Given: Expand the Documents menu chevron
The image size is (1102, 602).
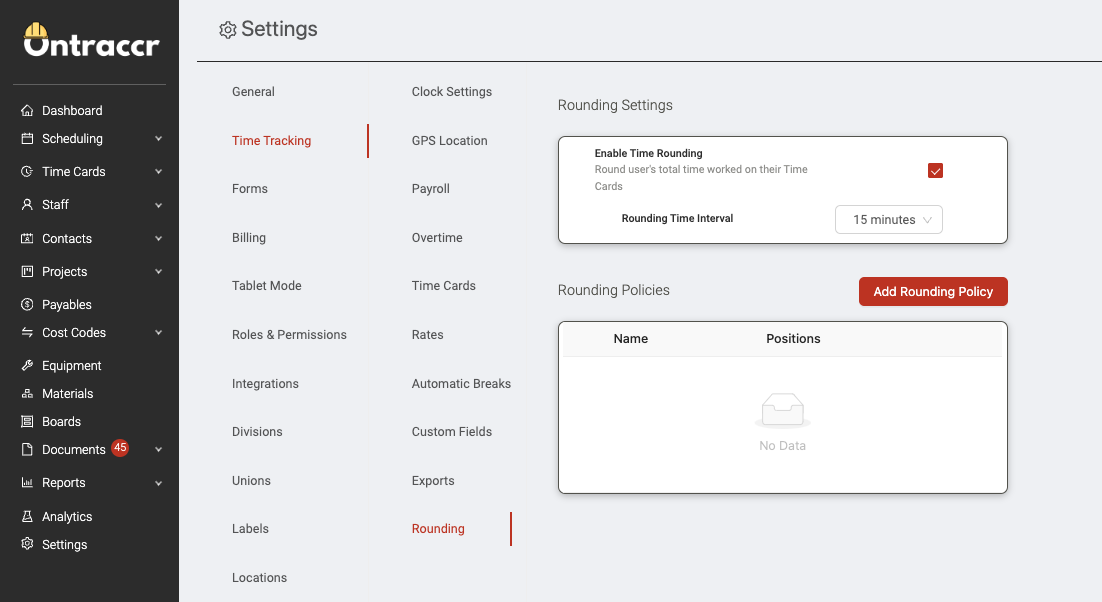Looking at the screenshot, I should (159, 450).
